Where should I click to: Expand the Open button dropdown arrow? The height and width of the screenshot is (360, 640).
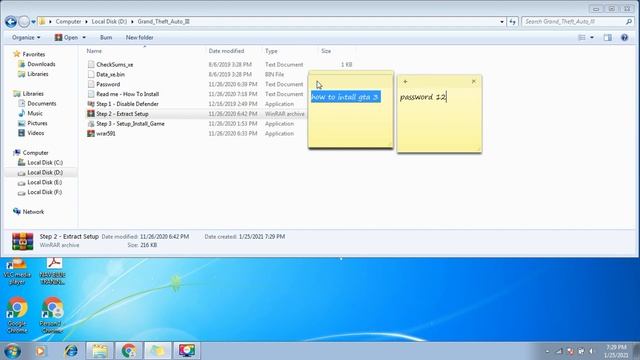pyautogui.click(x=84, y=38)
